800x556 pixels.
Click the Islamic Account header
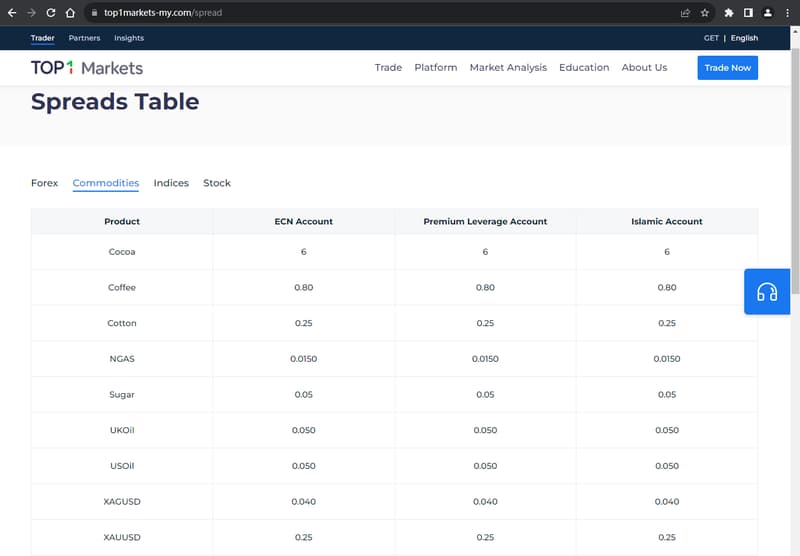click(667, 221)
